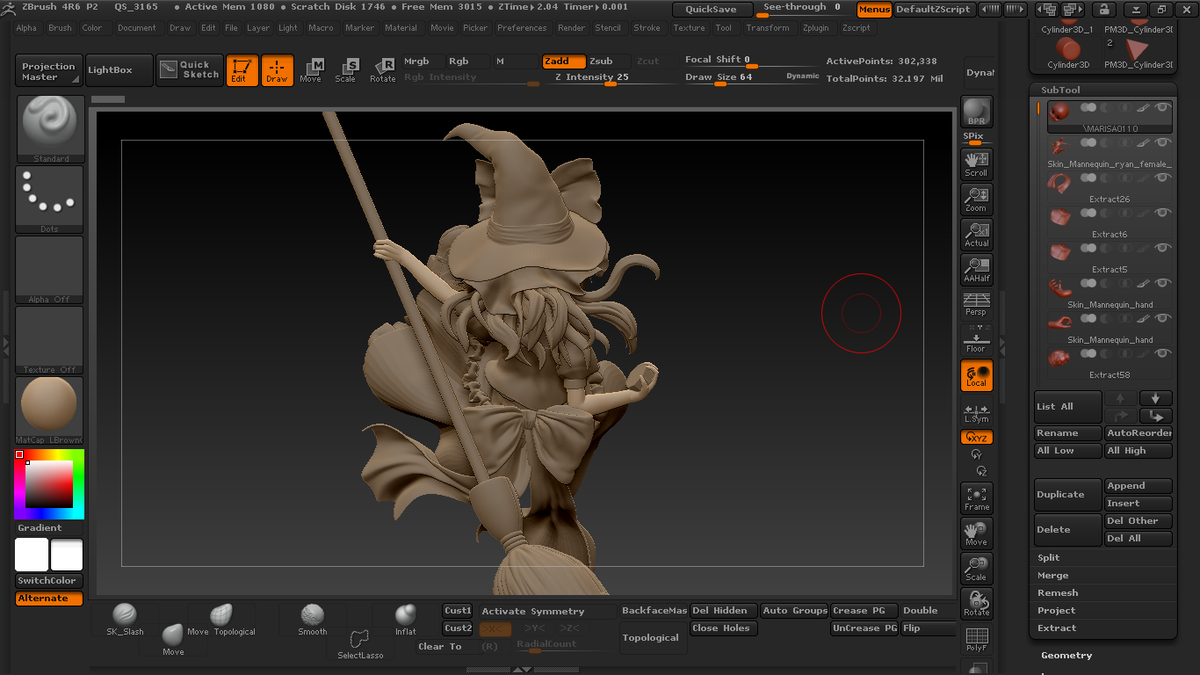Activate Edit mode button
1200x675 pixels.
[x=242, y=70]
